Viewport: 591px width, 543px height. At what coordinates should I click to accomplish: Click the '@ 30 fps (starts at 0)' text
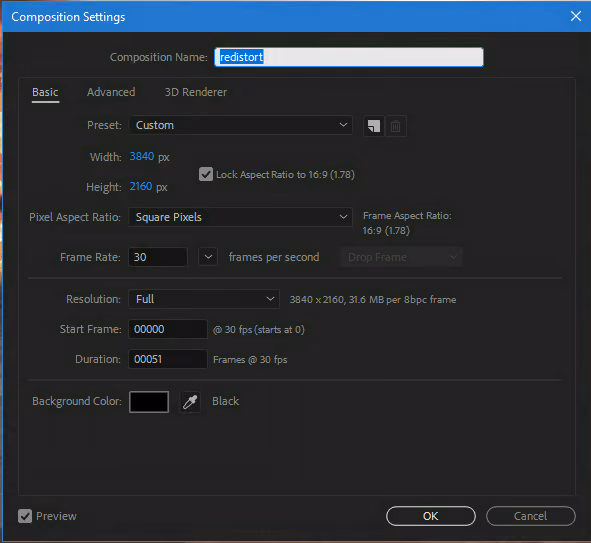click(259, 330)
